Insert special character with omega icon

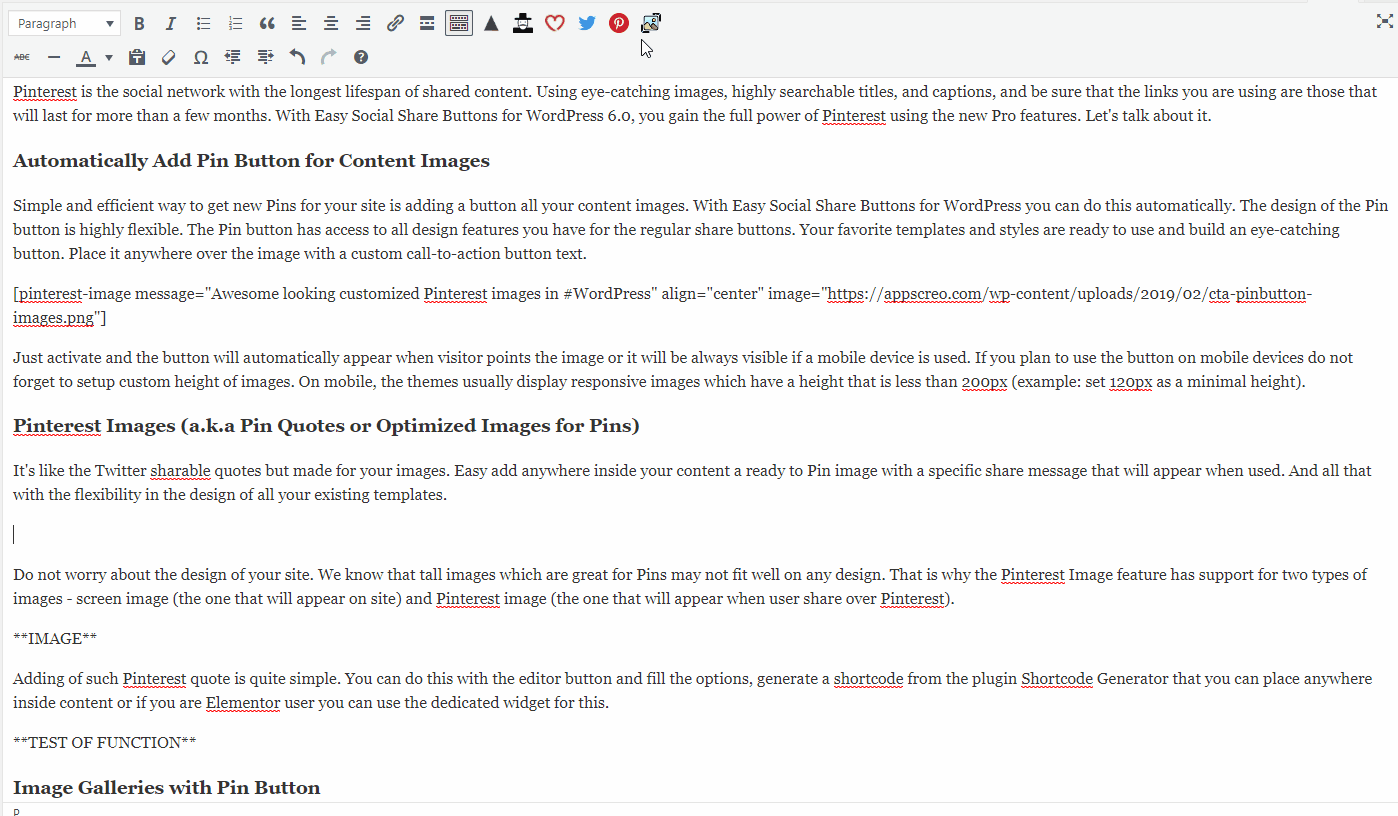click(201, 57)
